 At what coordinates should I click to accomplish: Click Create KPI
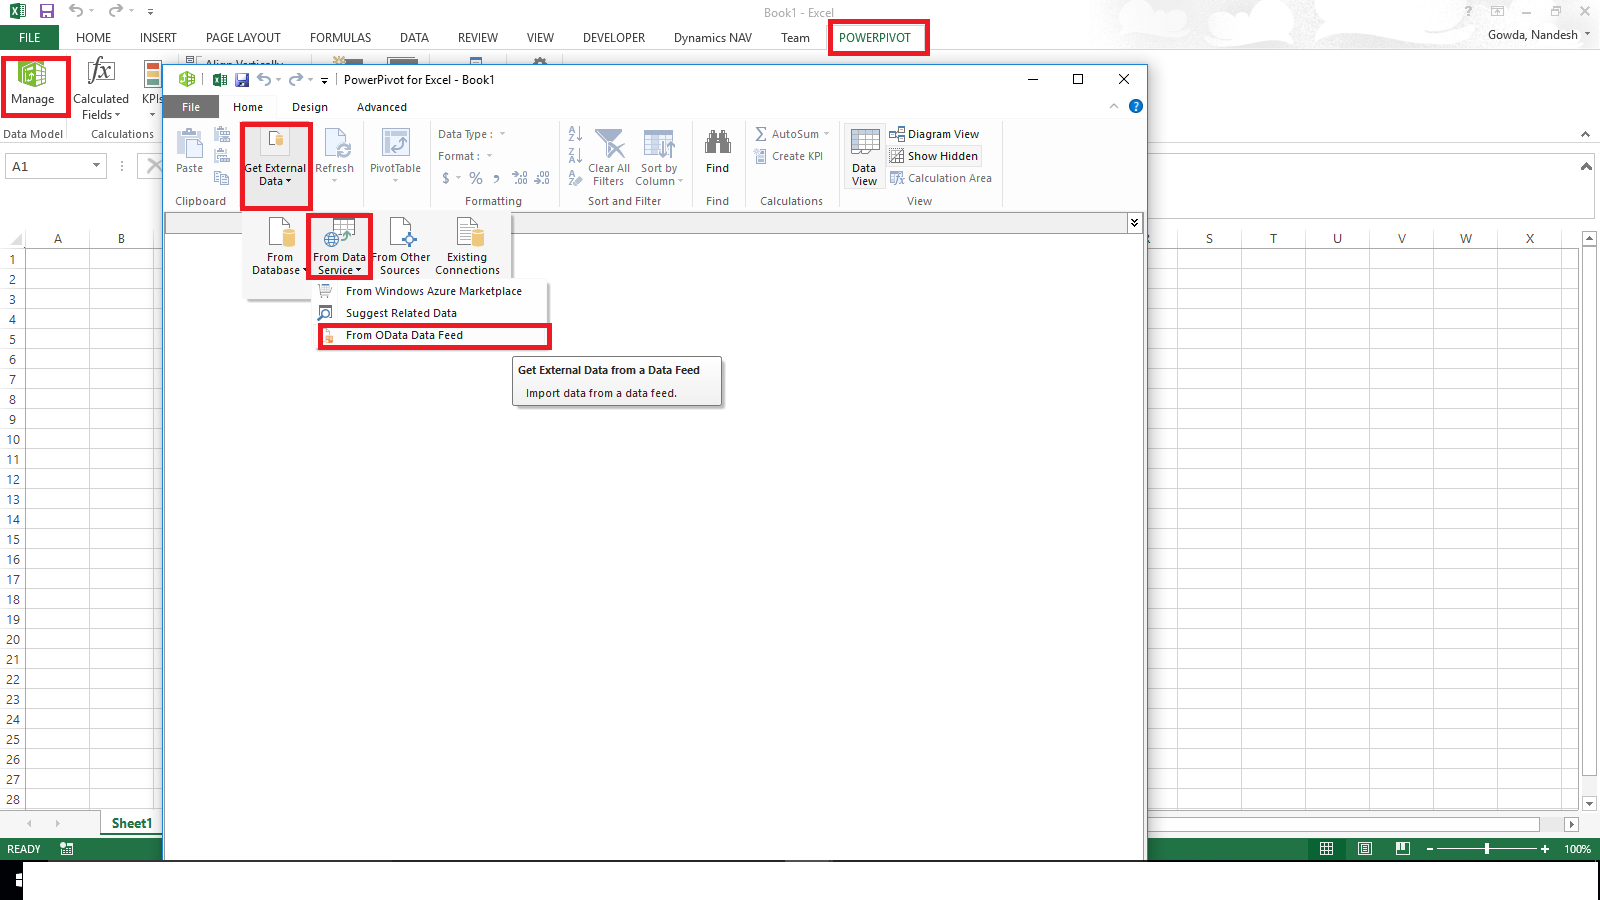click(x=789, y=156)
